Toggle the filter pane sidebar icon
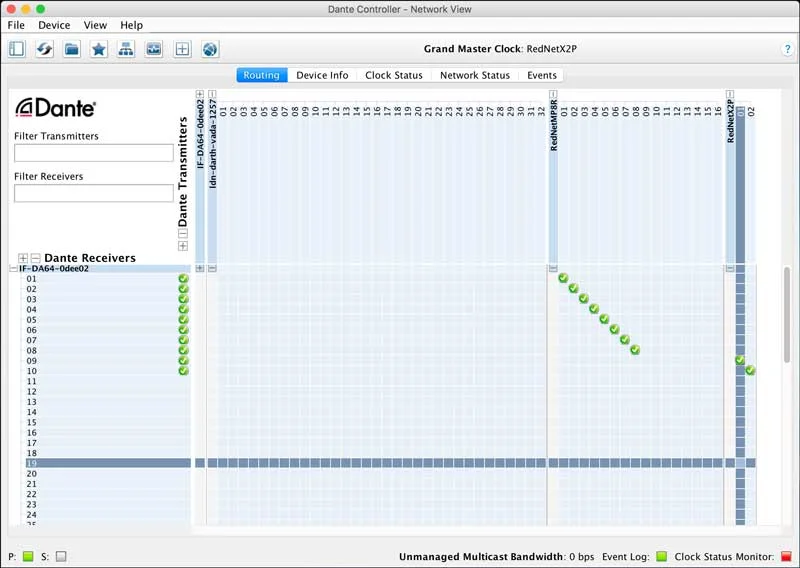 [x=17, y=49]
